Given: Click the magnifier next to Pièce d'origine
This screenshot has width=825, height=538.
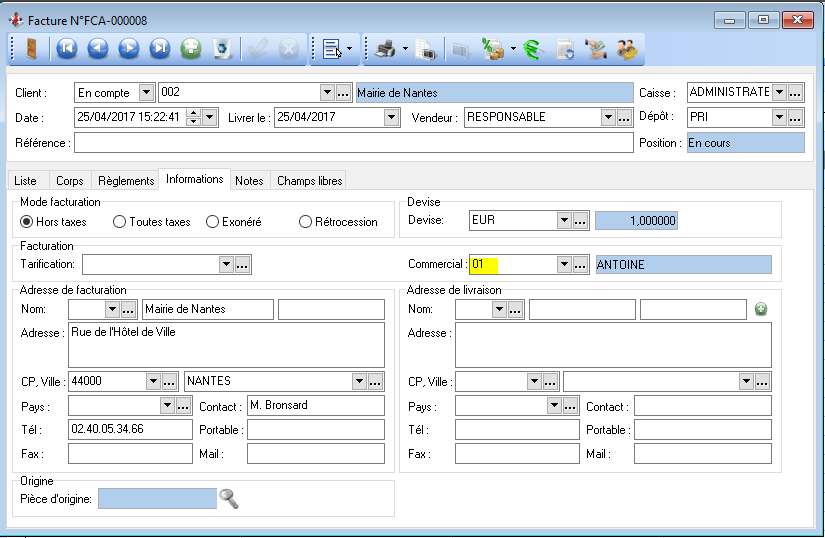Looking at the screenshot, I should coord(229,498).
